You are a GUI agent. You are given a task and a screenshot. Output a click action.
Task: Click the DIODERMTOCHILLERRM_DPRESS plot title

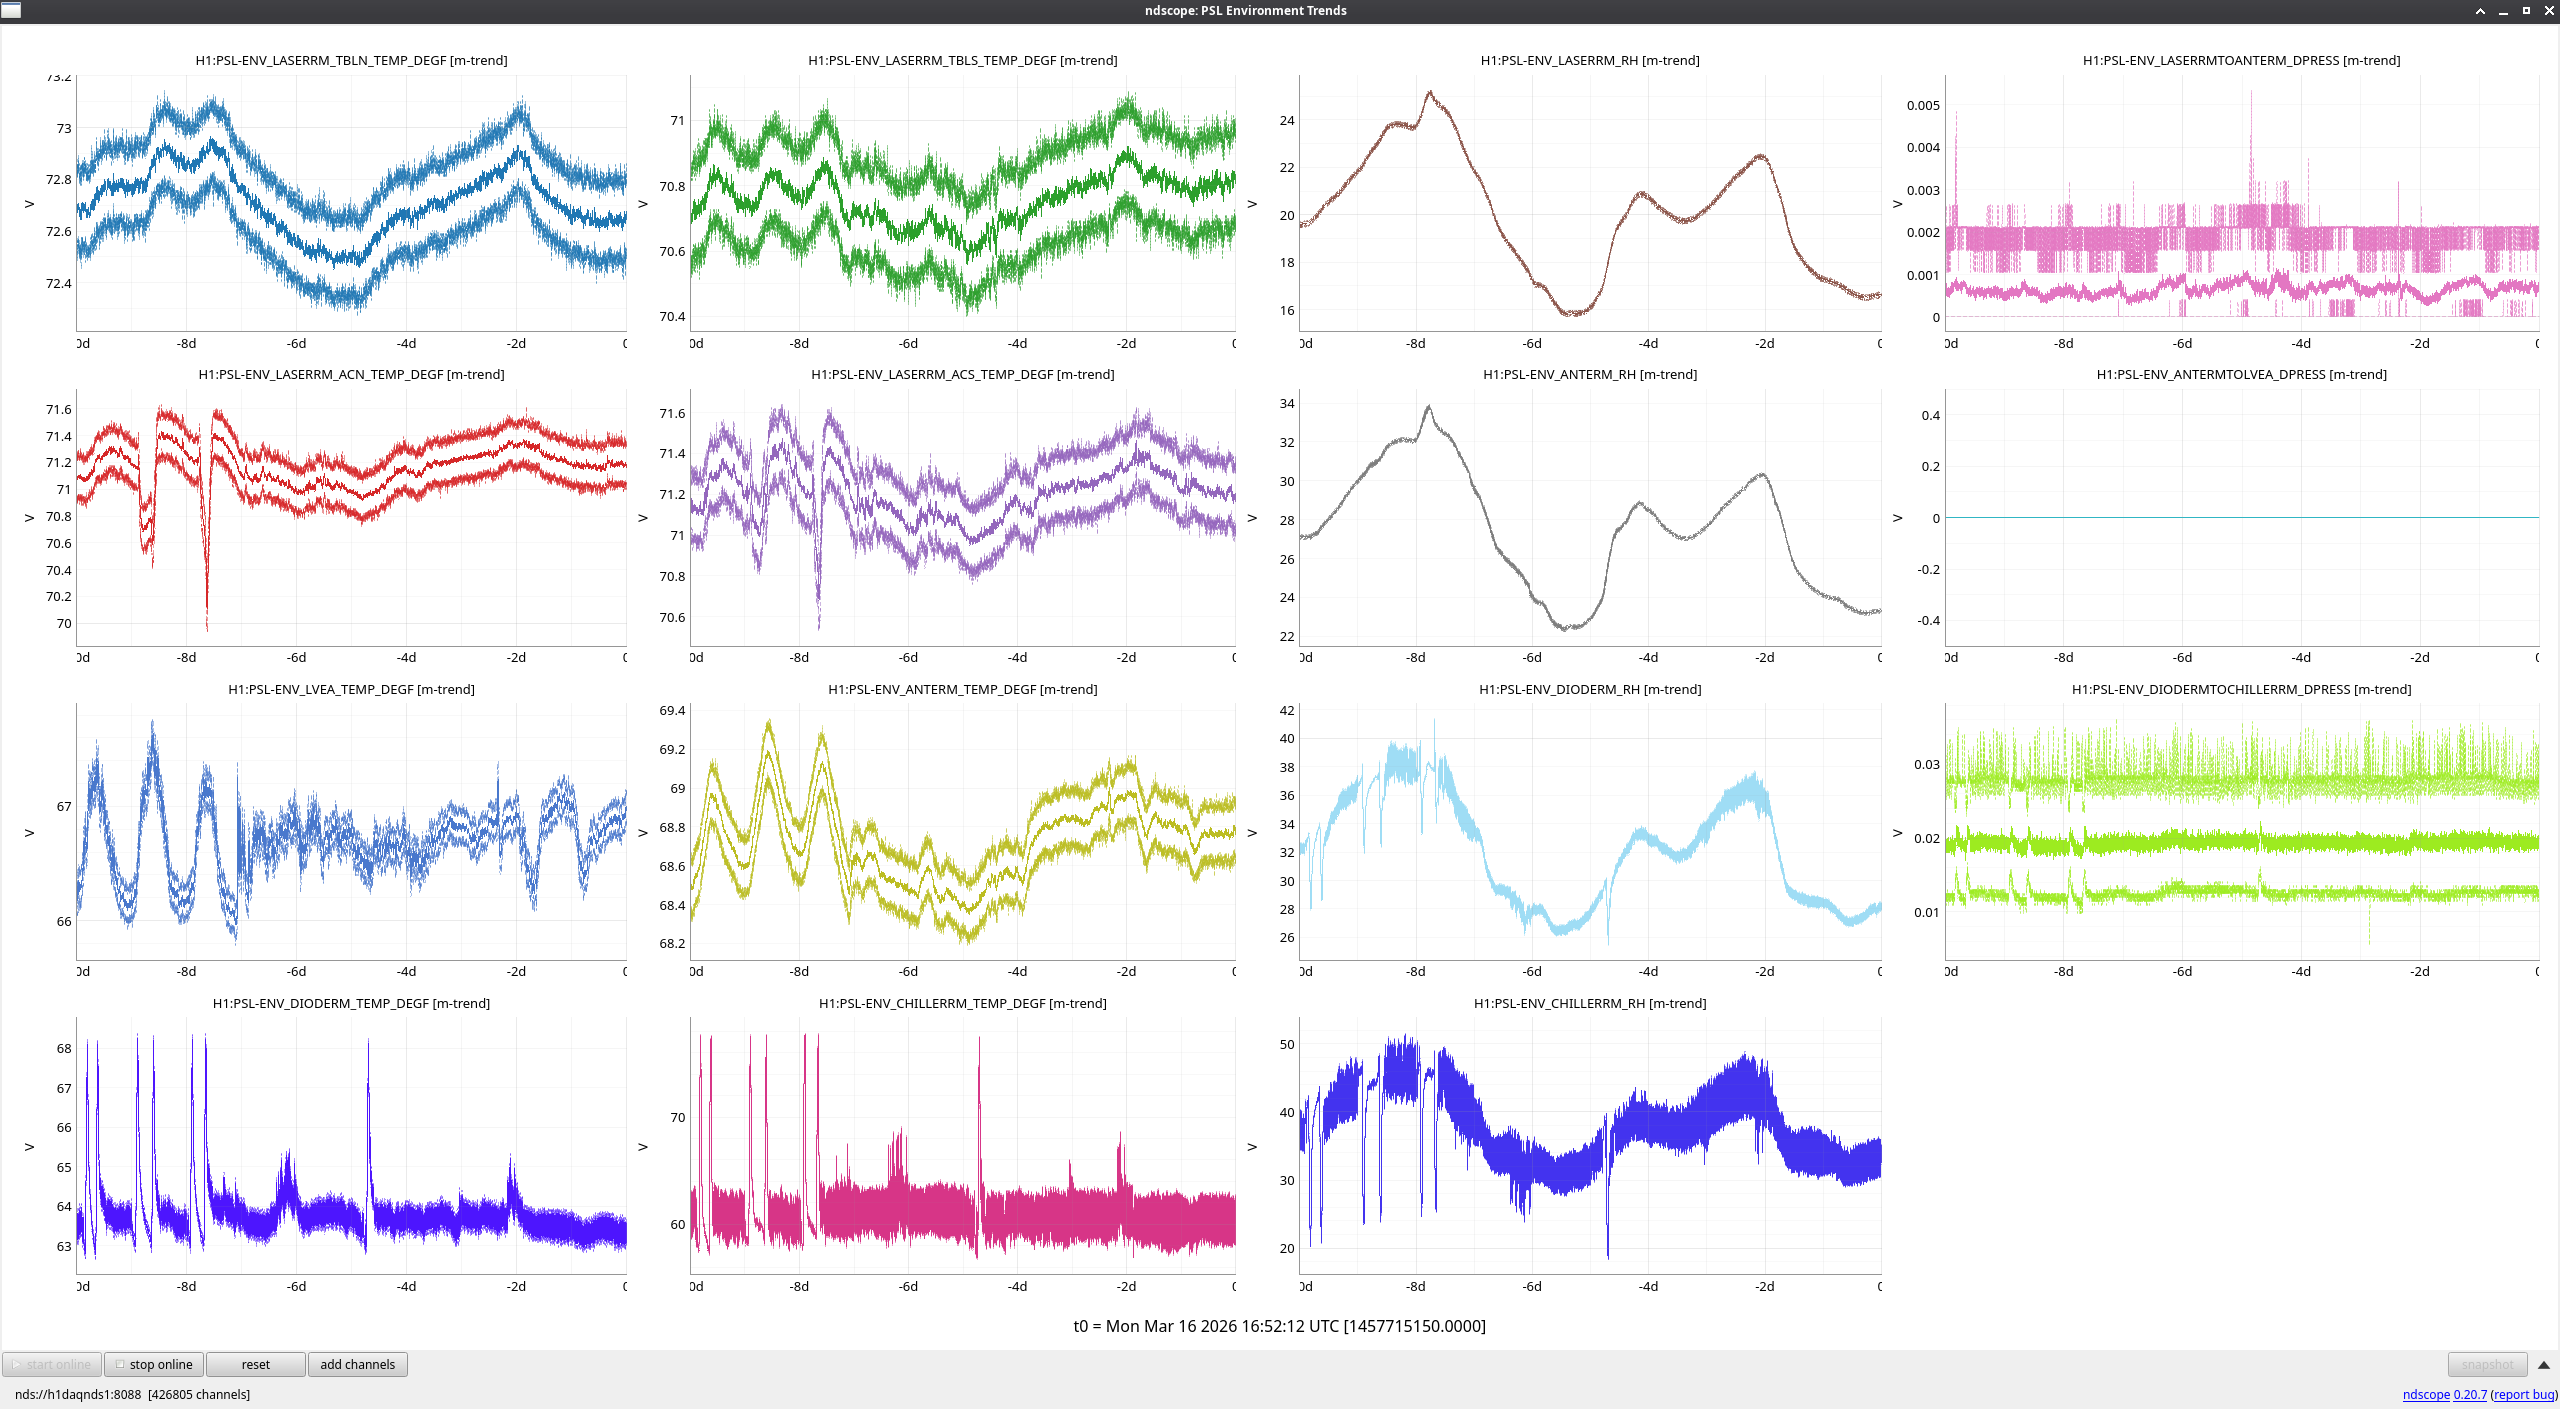coord(2240,689)
